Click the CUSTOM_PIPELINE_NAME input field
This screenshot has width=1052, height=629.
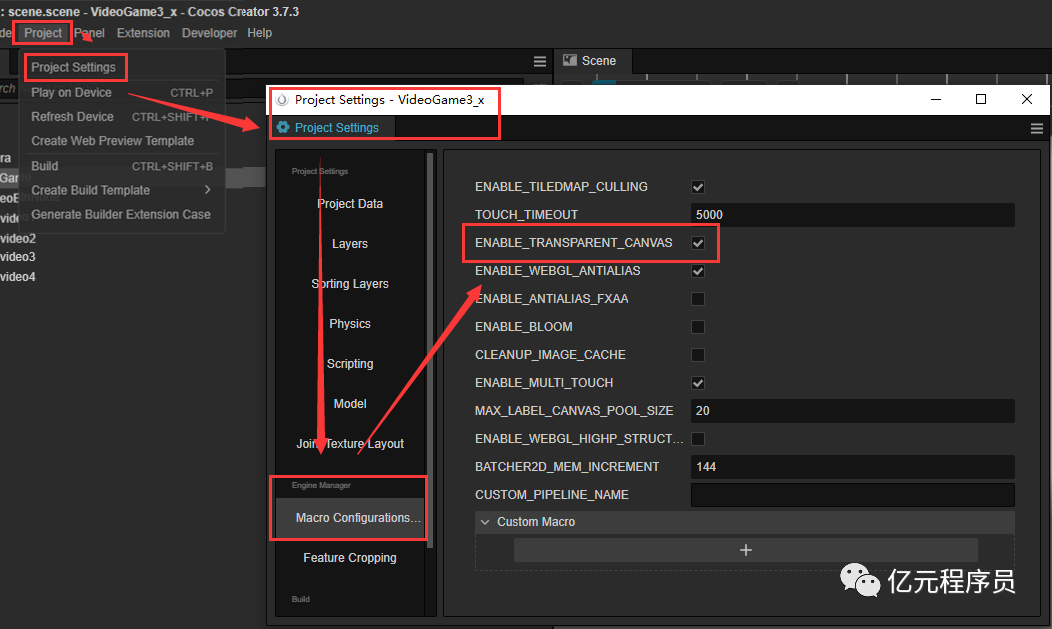pyautogui.click(x=852, y=495)
